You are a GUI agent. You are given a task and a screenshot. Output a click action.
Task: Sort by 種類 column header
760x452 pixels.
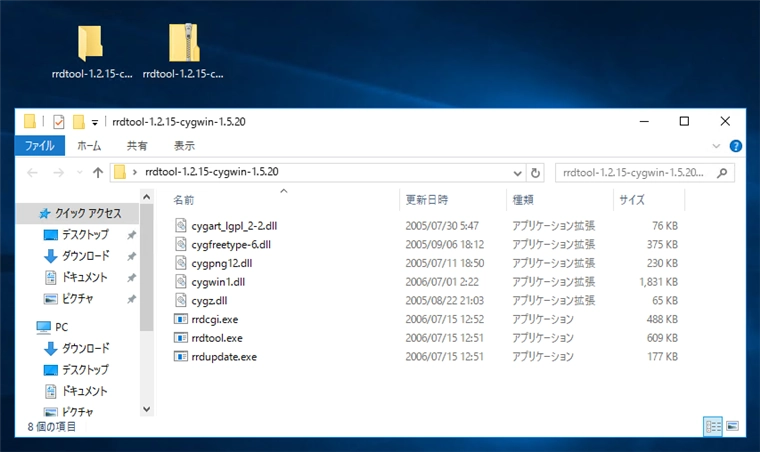[x=523, y=200]
